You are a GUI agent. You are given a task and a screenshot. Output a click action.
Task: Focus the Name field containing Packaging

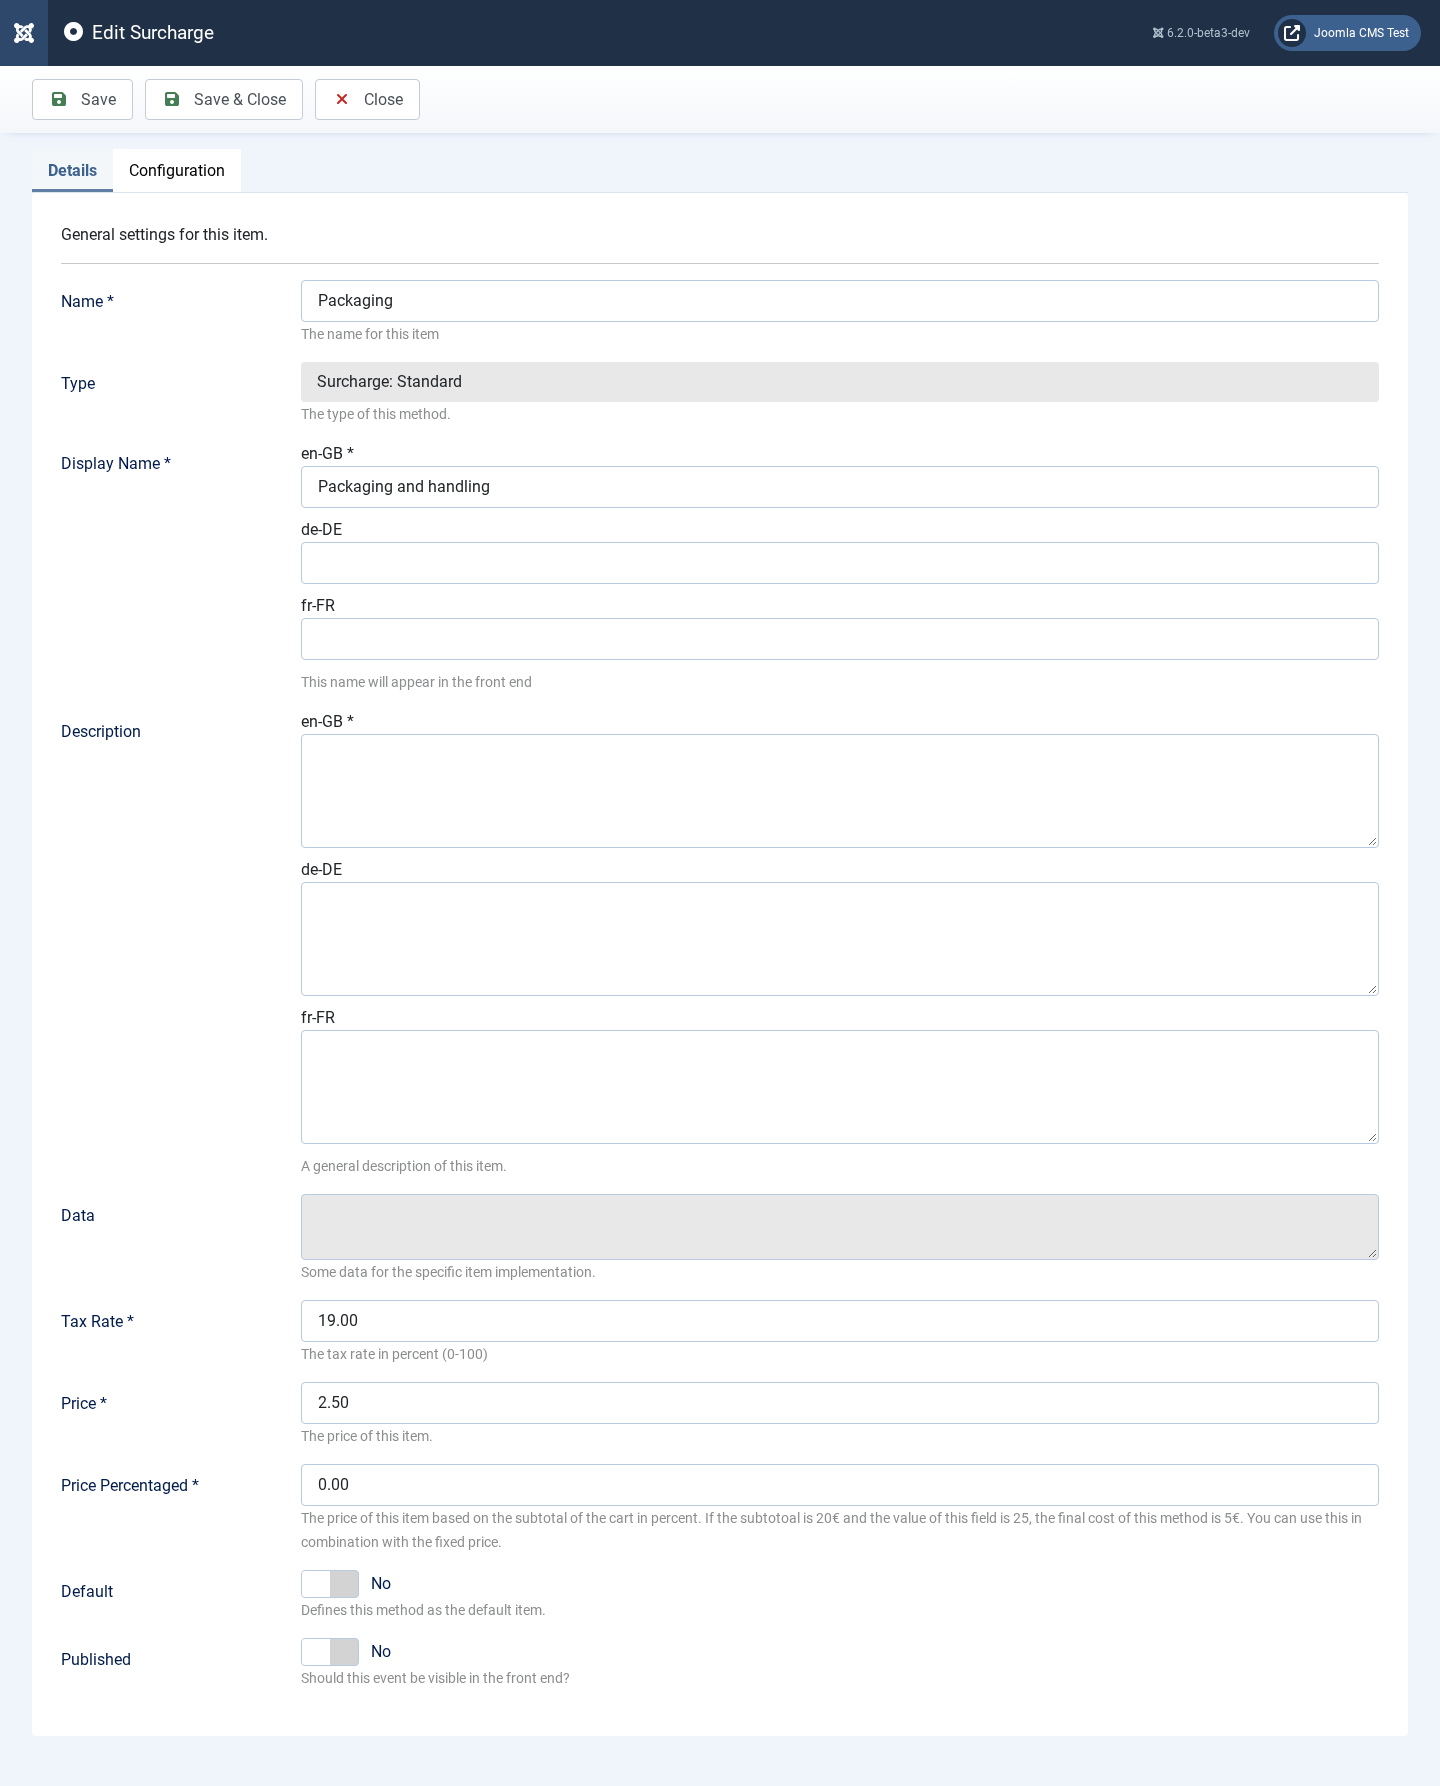(x=840, y=301)
